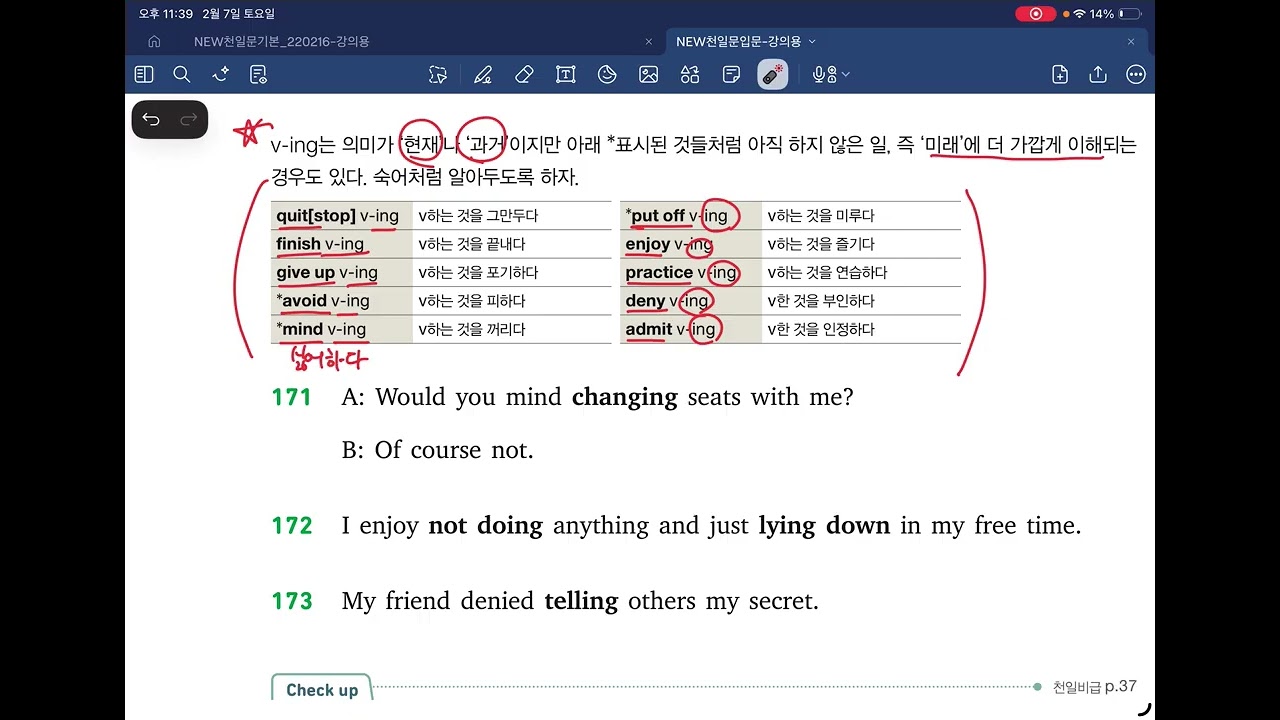
Task: Select the Shapes tool
Action: point(690,74)
